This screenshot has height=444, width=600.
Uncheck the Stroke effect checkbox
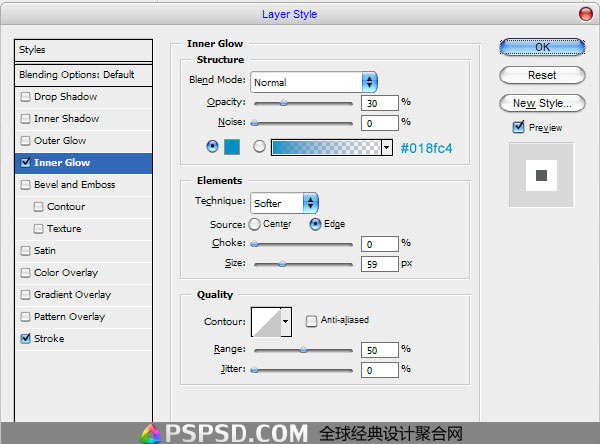click(25, 338)
